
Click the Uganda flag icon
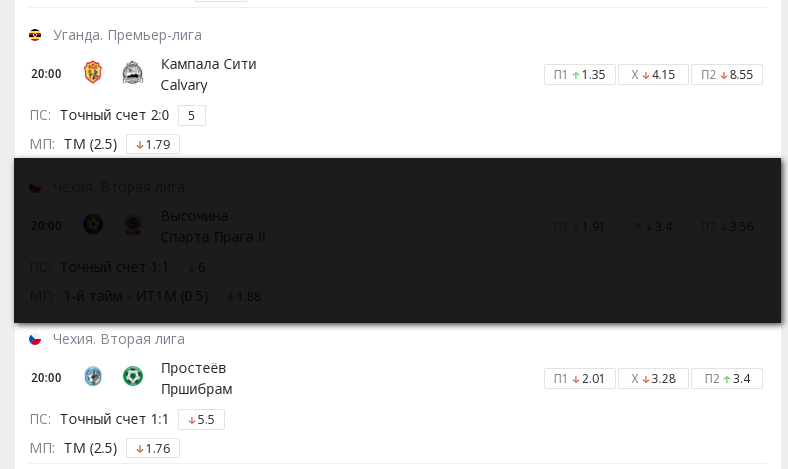point(35,35)
